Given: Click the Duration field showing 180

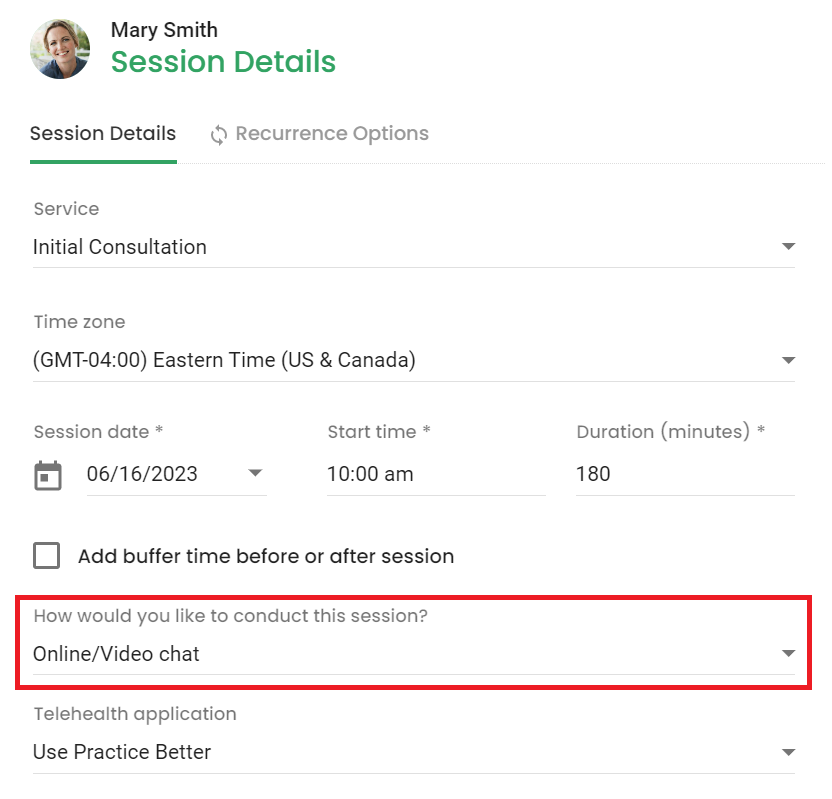Looking at the screenshot, I should point(685,474).
